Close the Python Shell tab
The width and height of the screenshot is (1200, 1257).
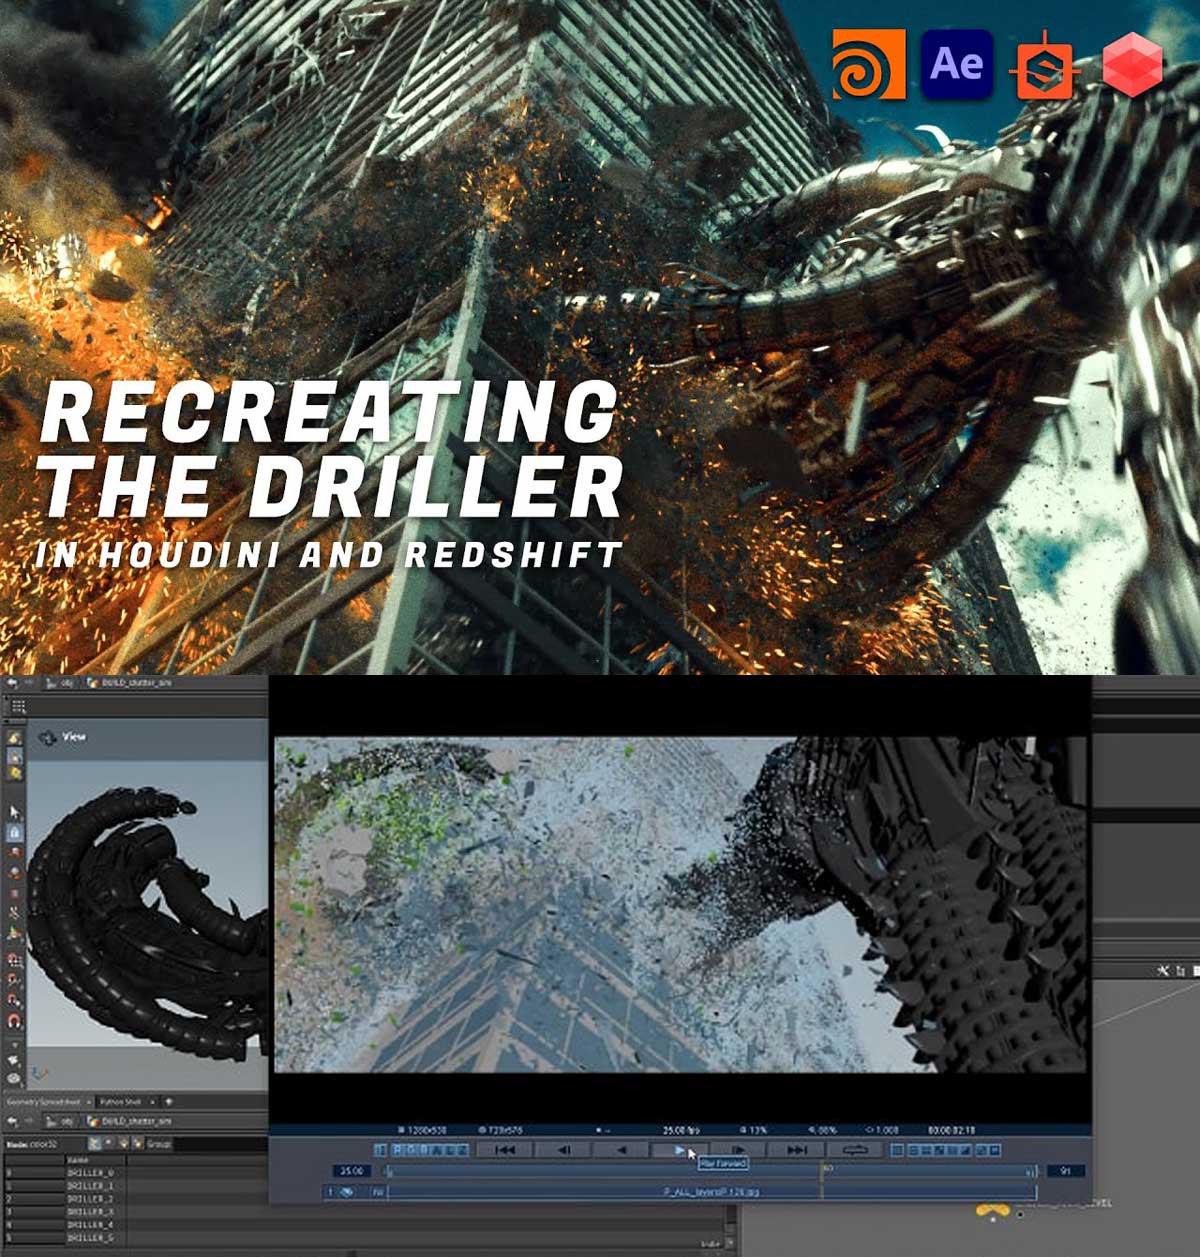pos(153,1102)
